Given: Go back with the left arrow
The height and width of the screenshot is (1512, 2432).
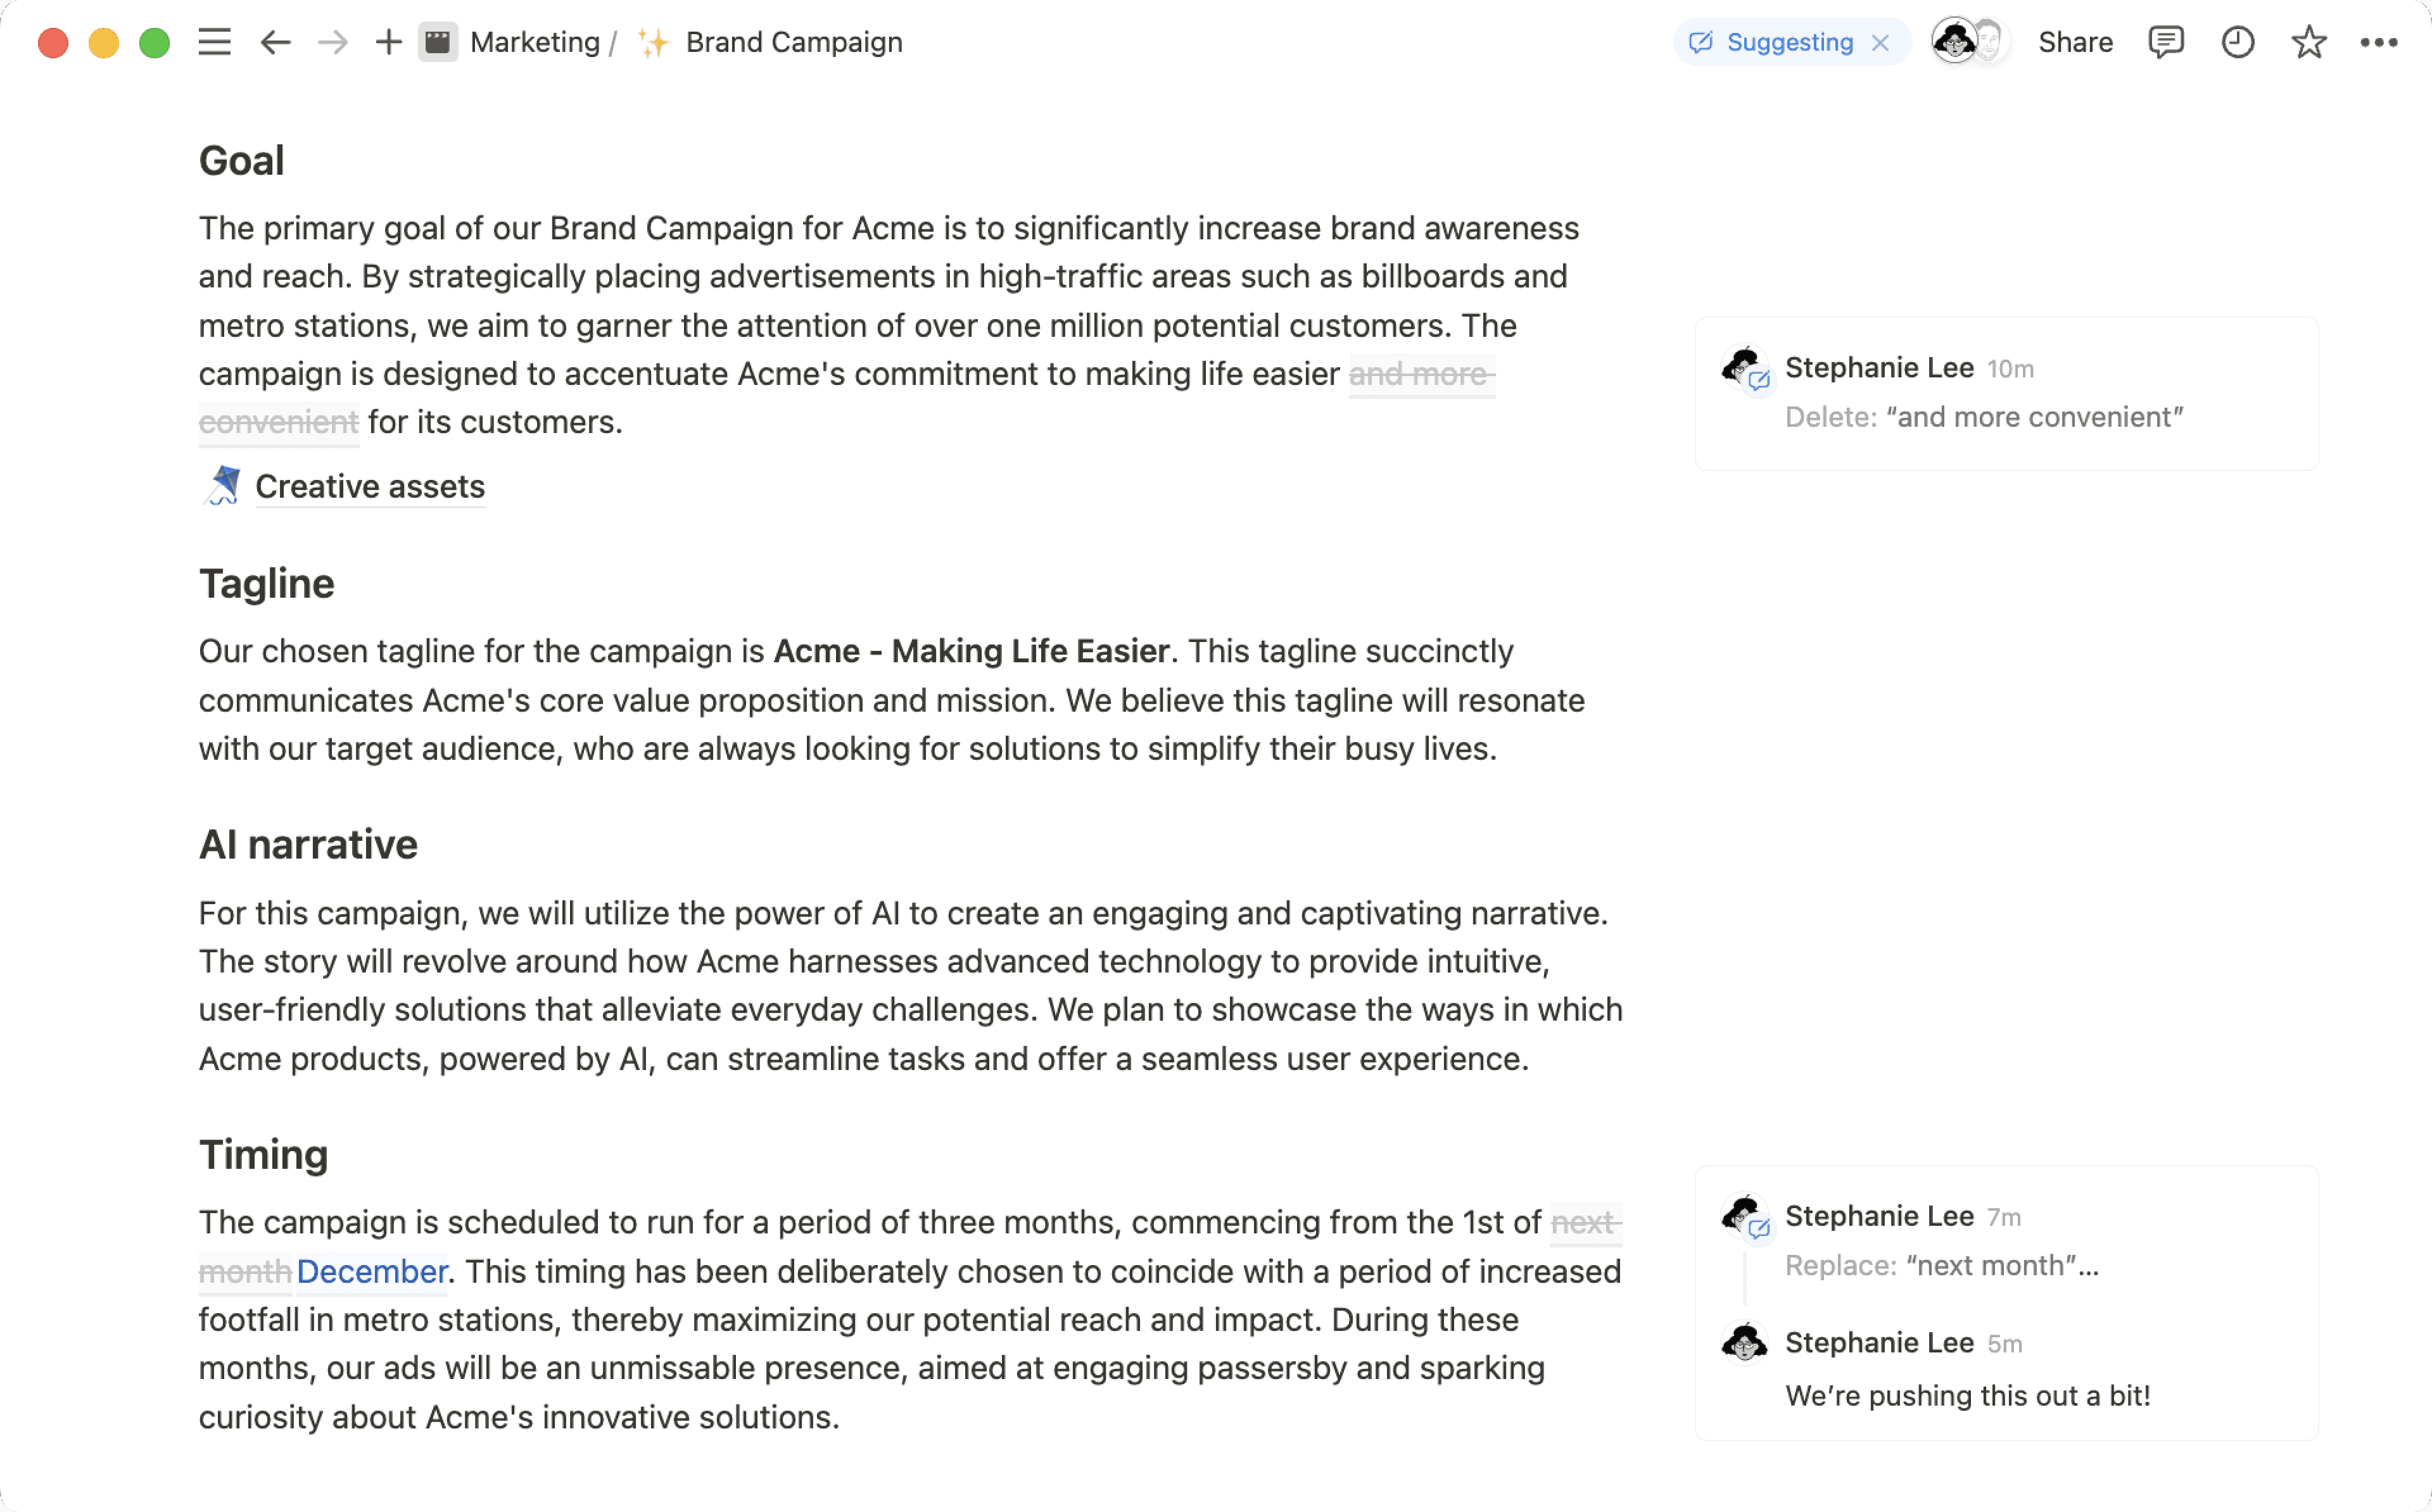Looking at the screenshot, I should tap(275, 42).
